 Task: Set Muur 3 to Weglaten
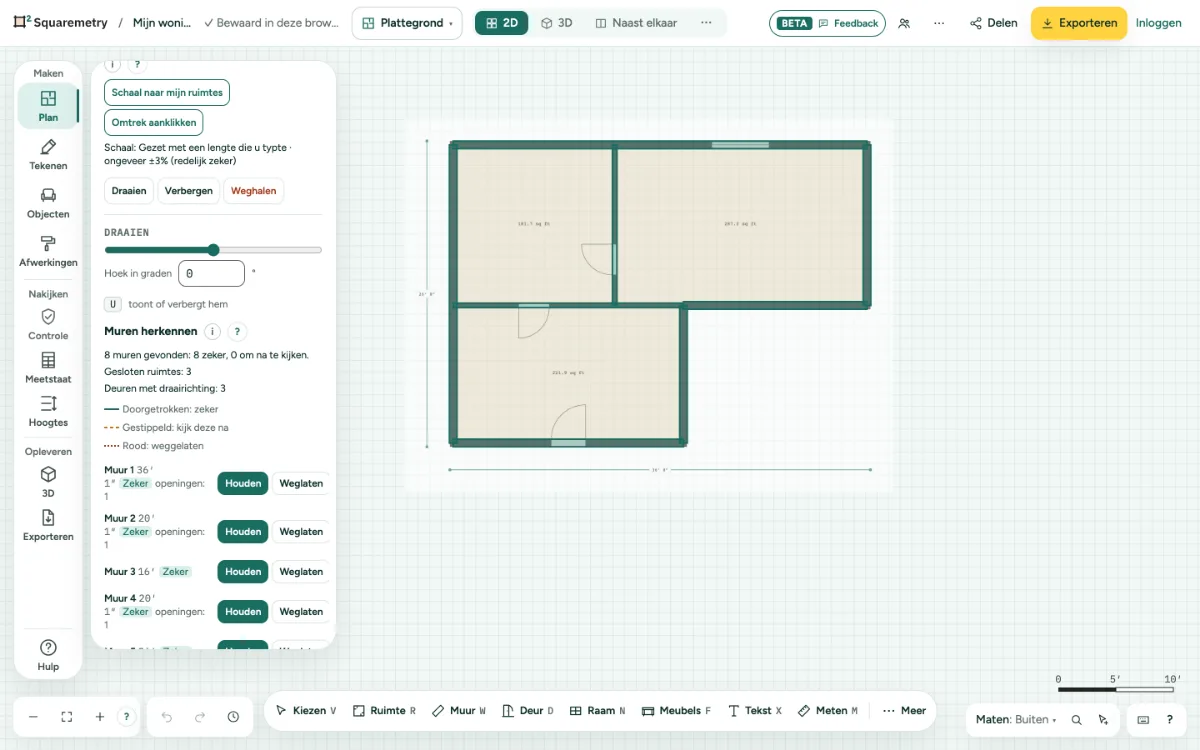[x=301, y=572]
